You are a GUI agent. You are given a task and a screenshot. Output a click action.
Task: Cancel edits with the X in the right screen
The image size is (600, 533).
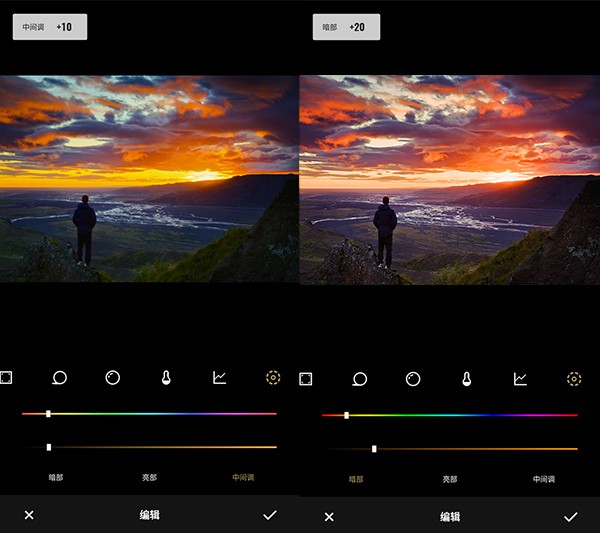pyautogui.click(x=329, y=517)
